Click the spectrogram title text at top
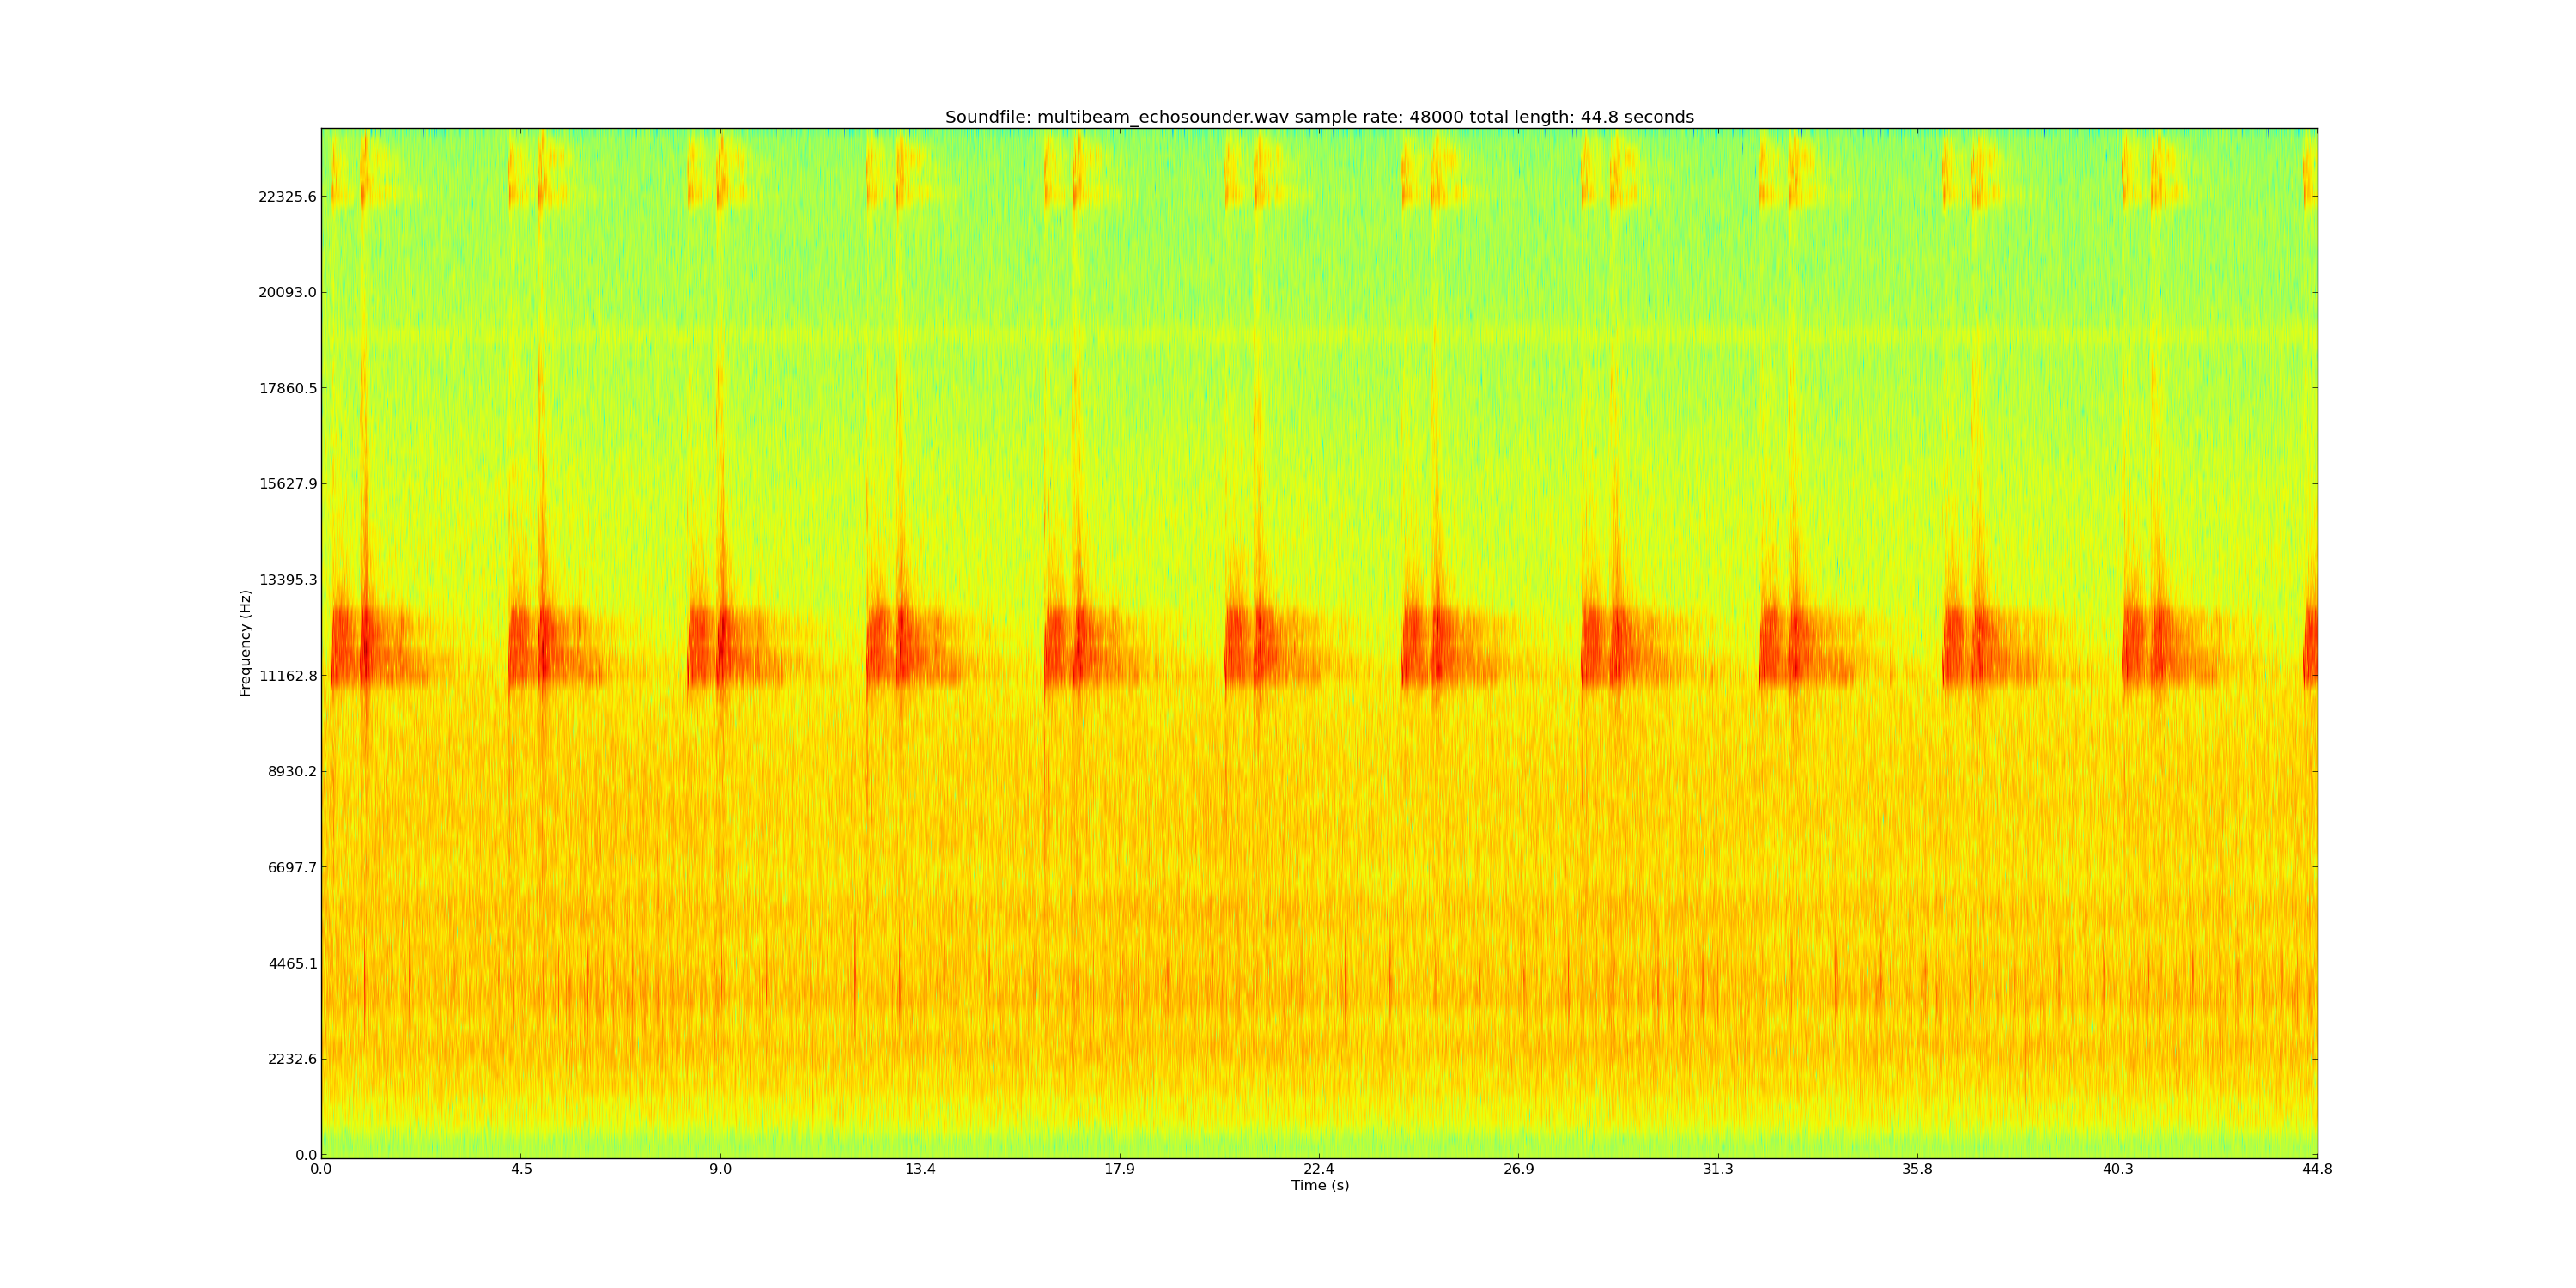 pos(1319,117)
